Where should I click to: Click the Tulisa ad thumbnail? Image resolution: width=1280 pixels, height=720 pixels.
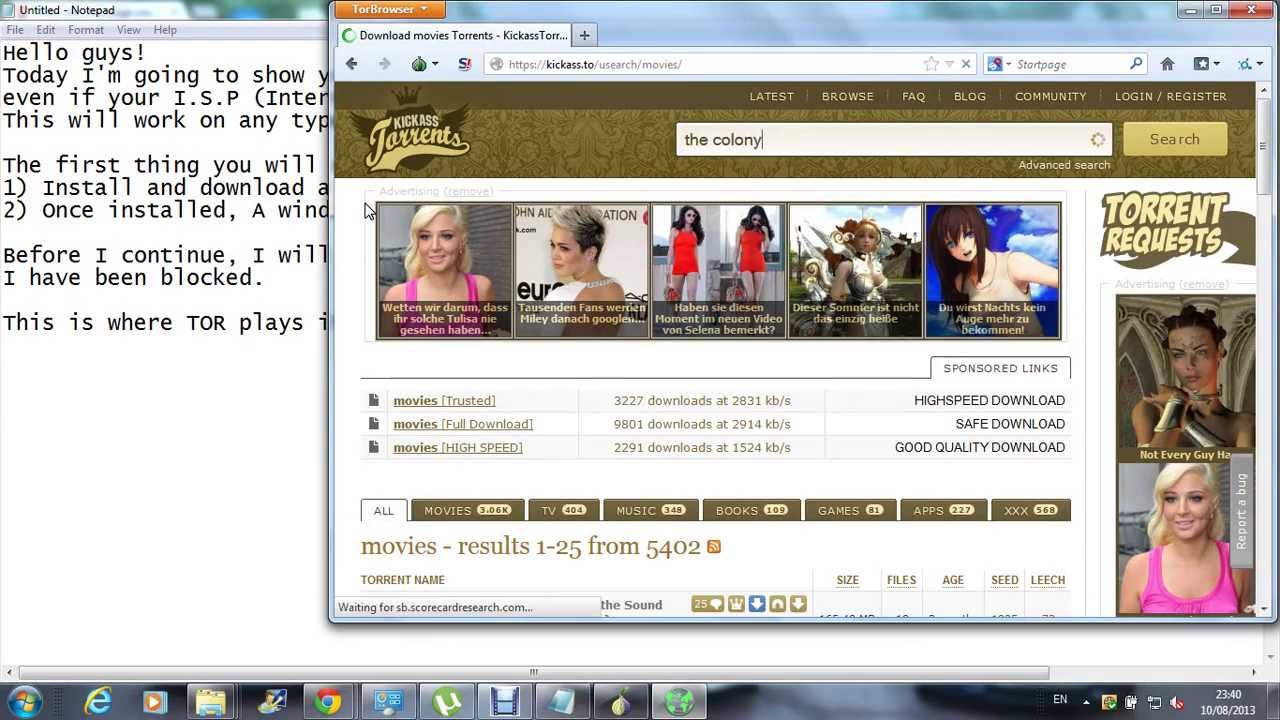(x=444, y=271)
